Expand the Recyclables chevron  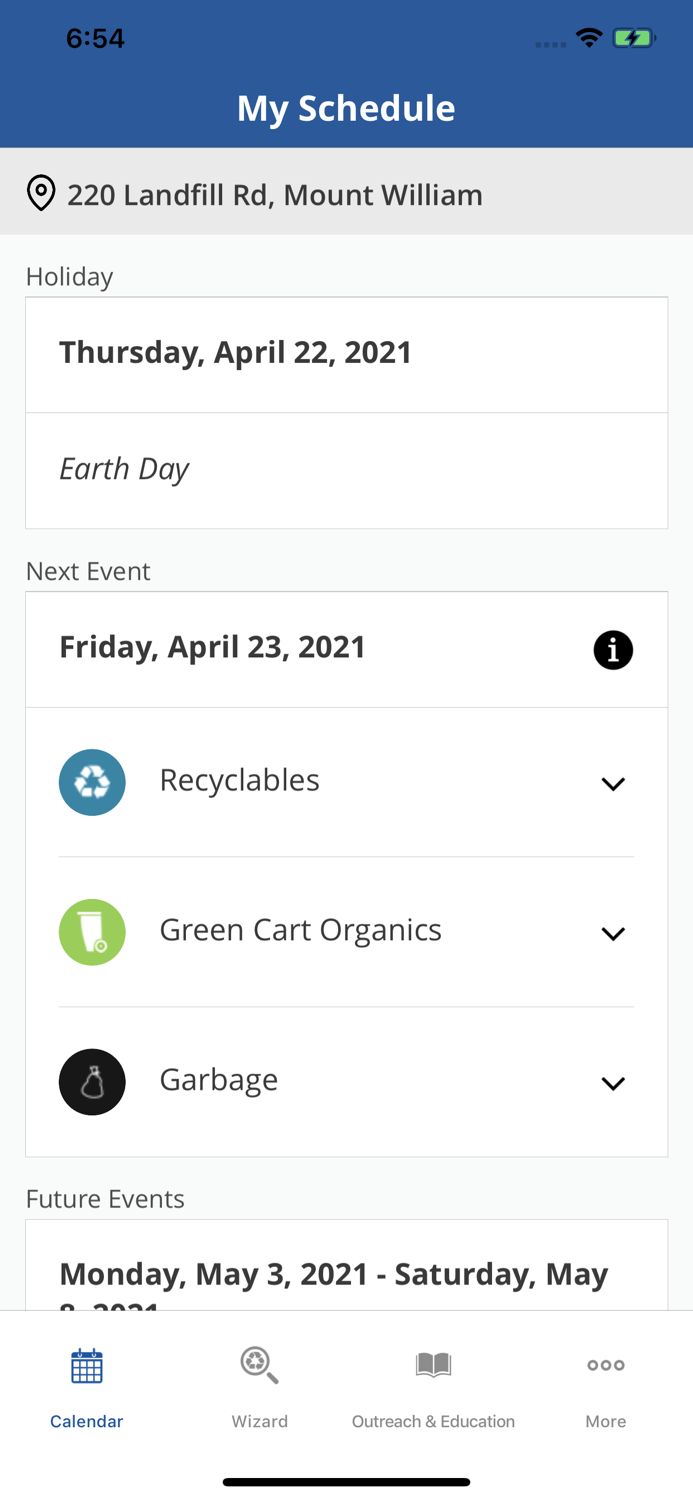pyautogui.click(x=613, y=784)
